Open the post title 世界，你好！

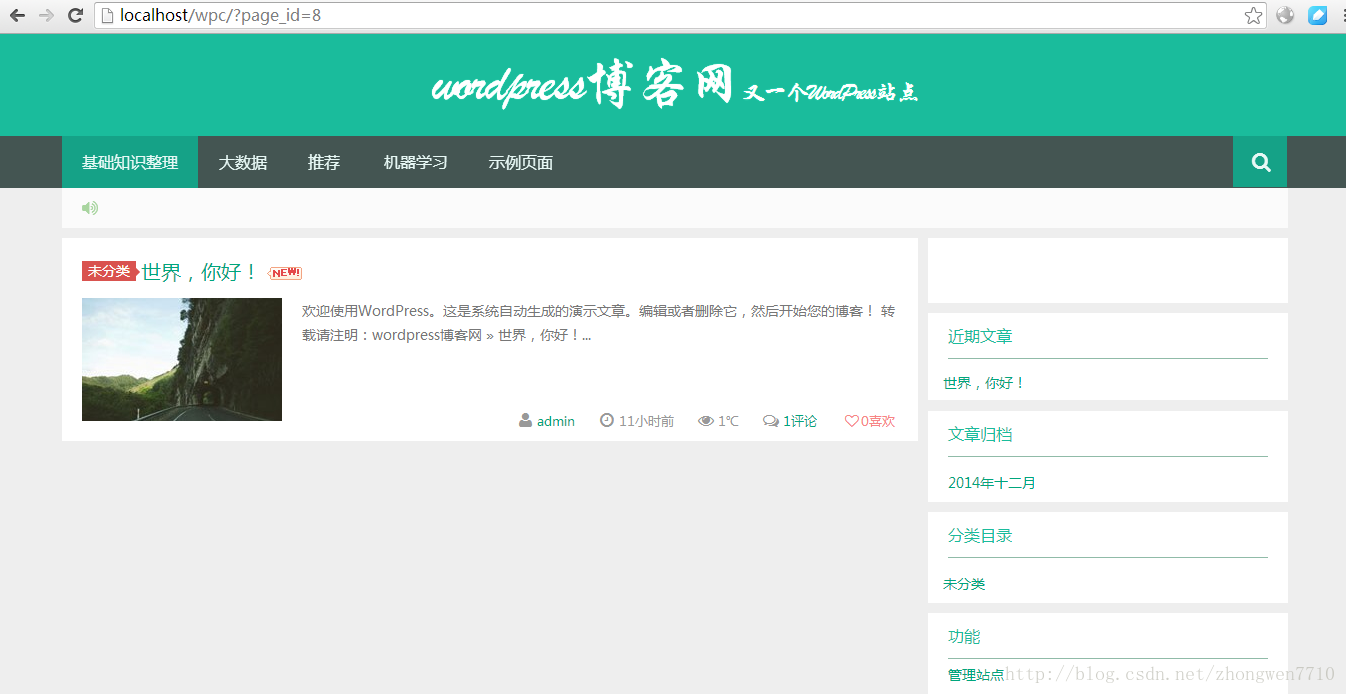point(200,272)
